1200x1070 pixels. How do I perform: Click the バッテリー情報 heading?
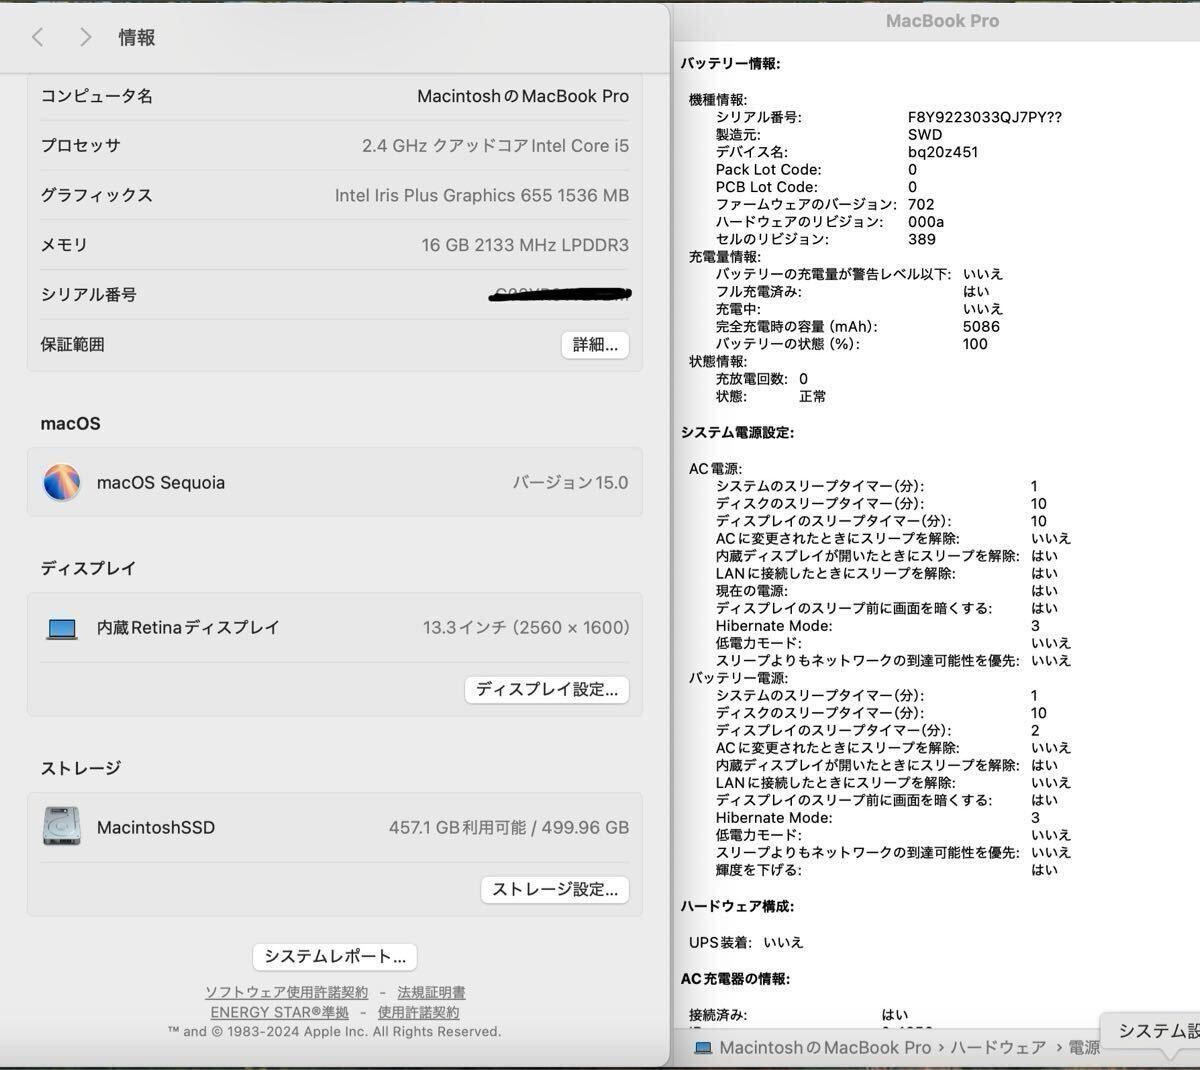[x=731, y=63]
